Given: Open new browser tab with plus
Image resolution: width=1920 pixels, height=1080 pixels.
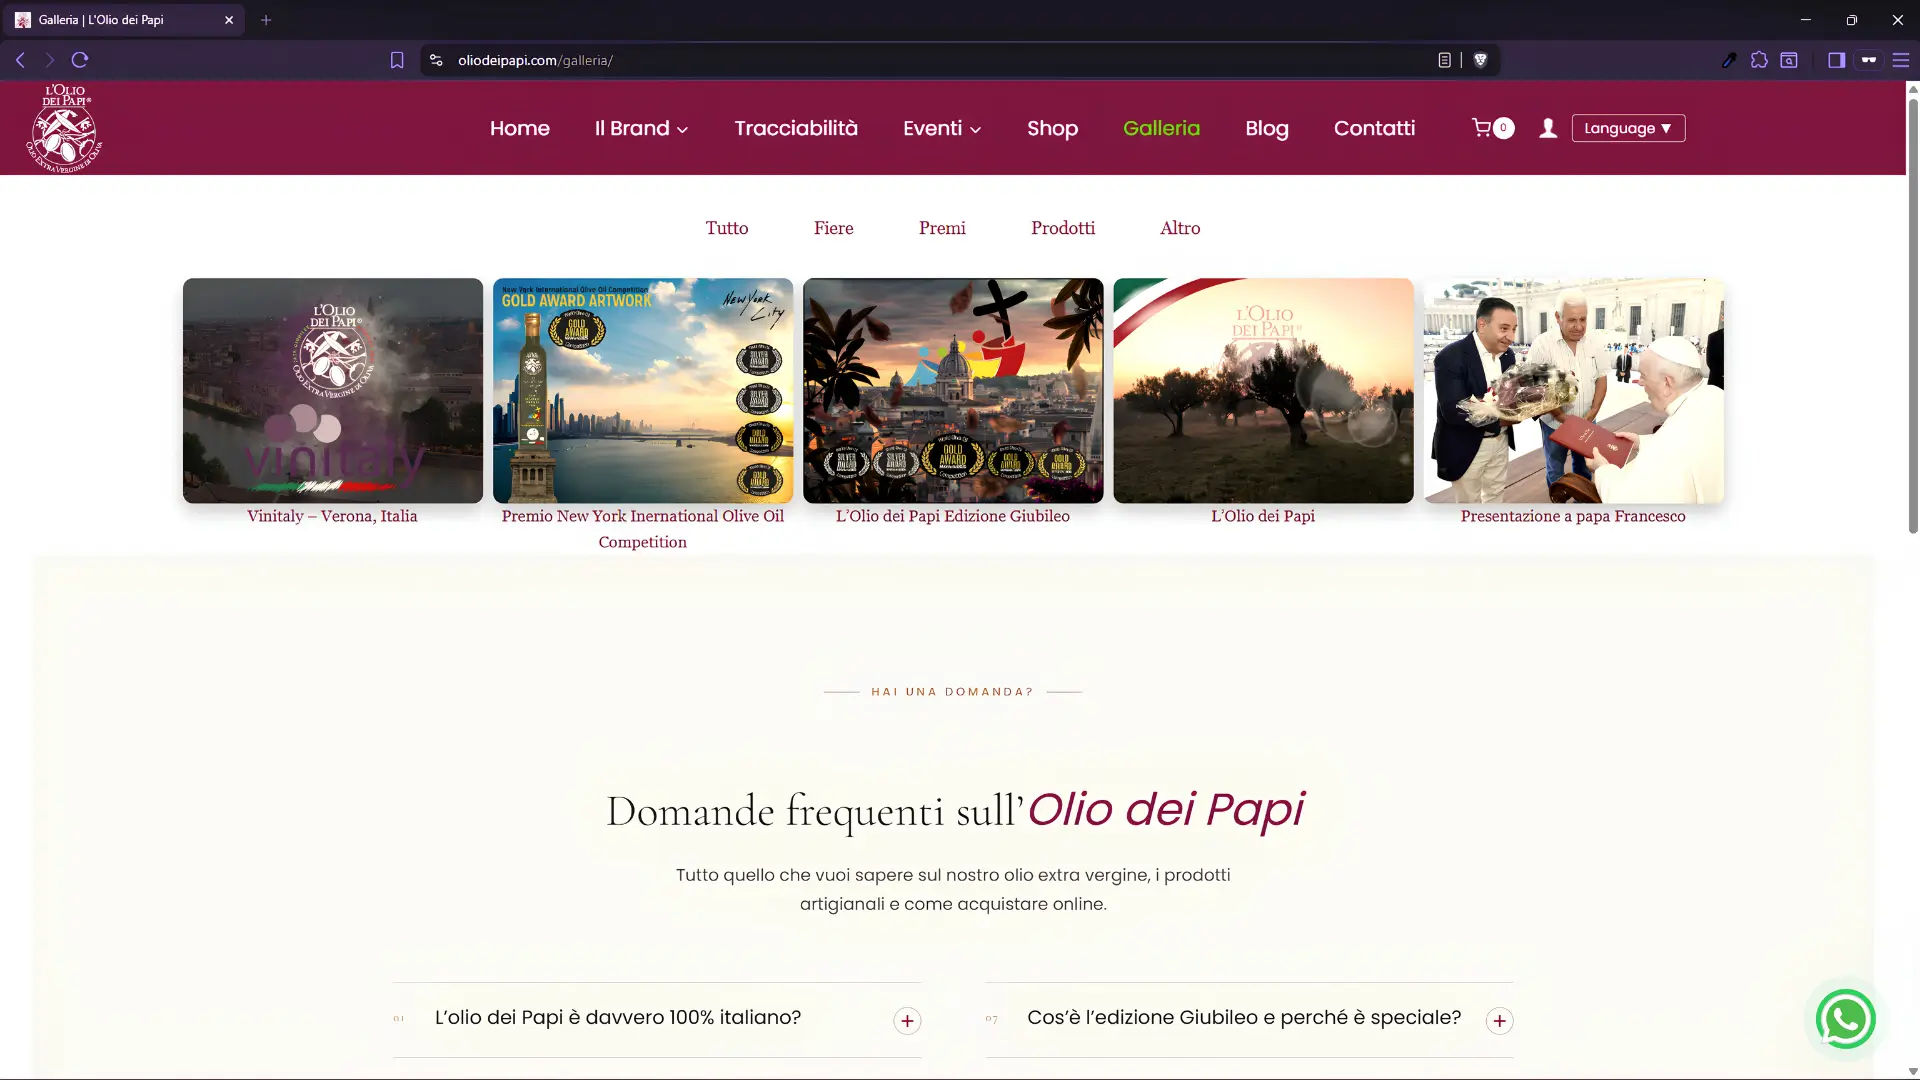Looking at the screenshot, I should point(266,19).
